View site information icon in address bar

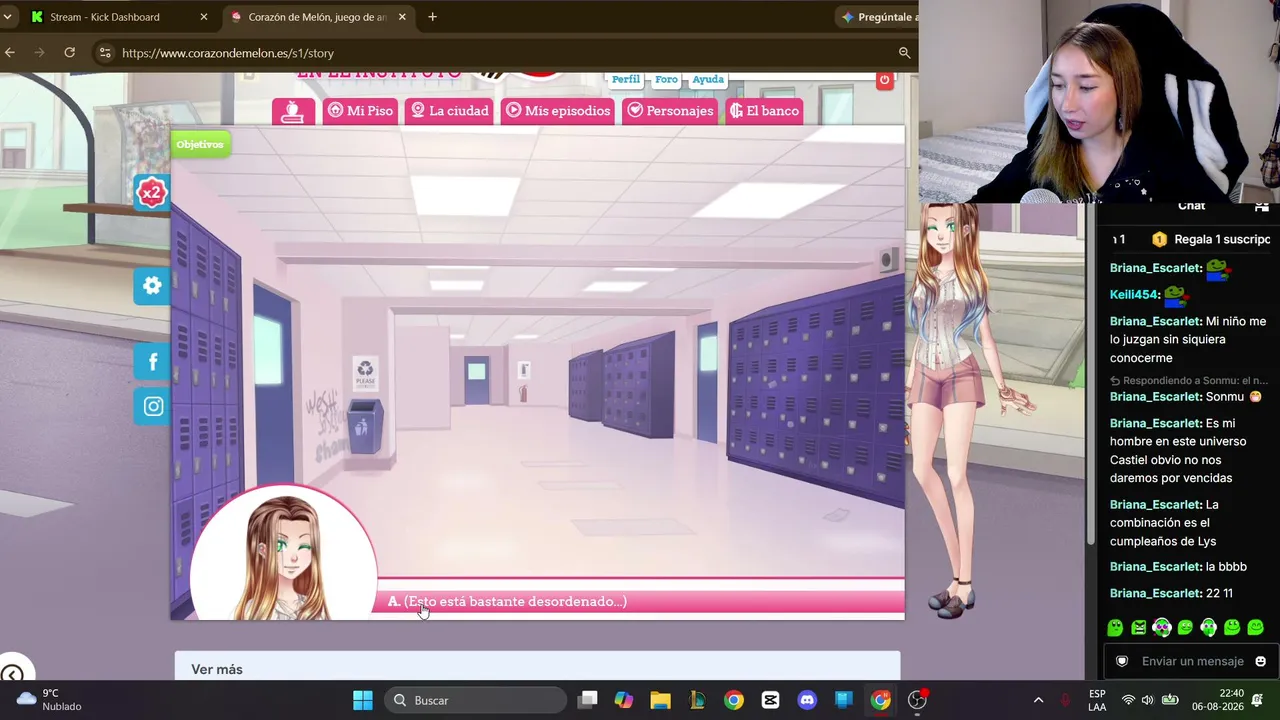tap(104, 53)
